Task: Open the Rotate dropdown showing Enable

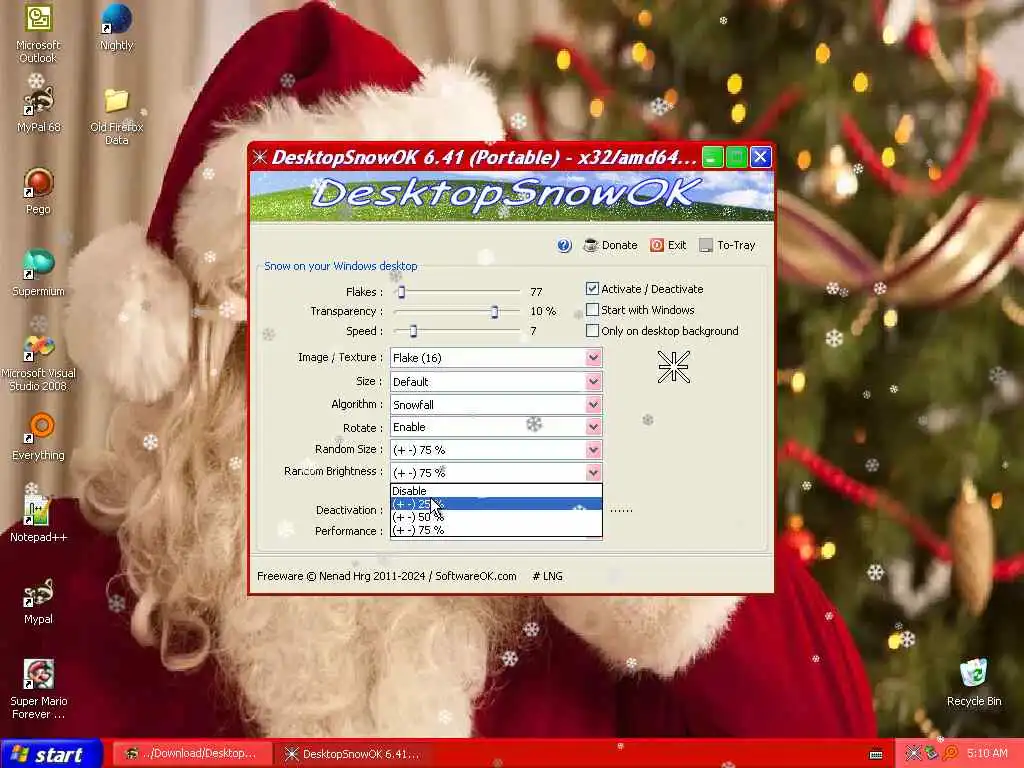Action: click(x=496, y=427)
